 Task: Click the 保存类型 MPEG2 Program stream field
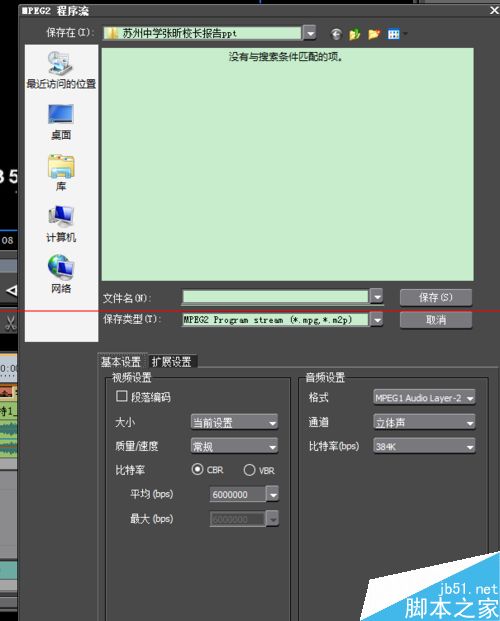point(276,319)
